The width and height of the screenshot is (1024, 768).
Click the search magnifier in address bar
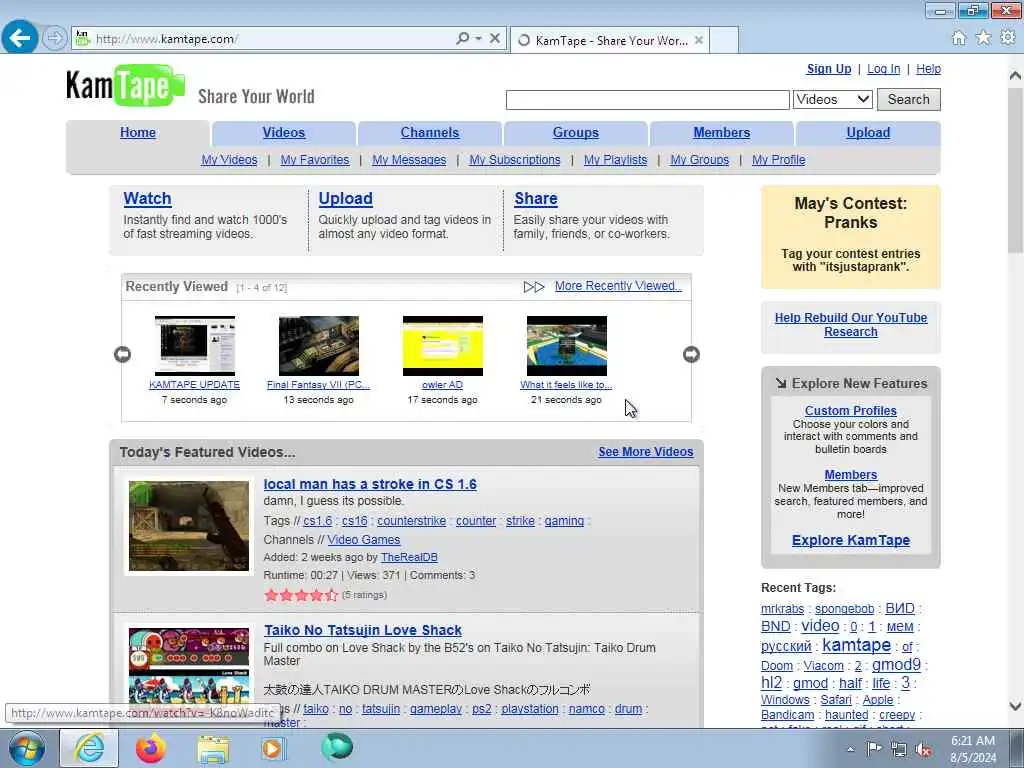(462, 39)
